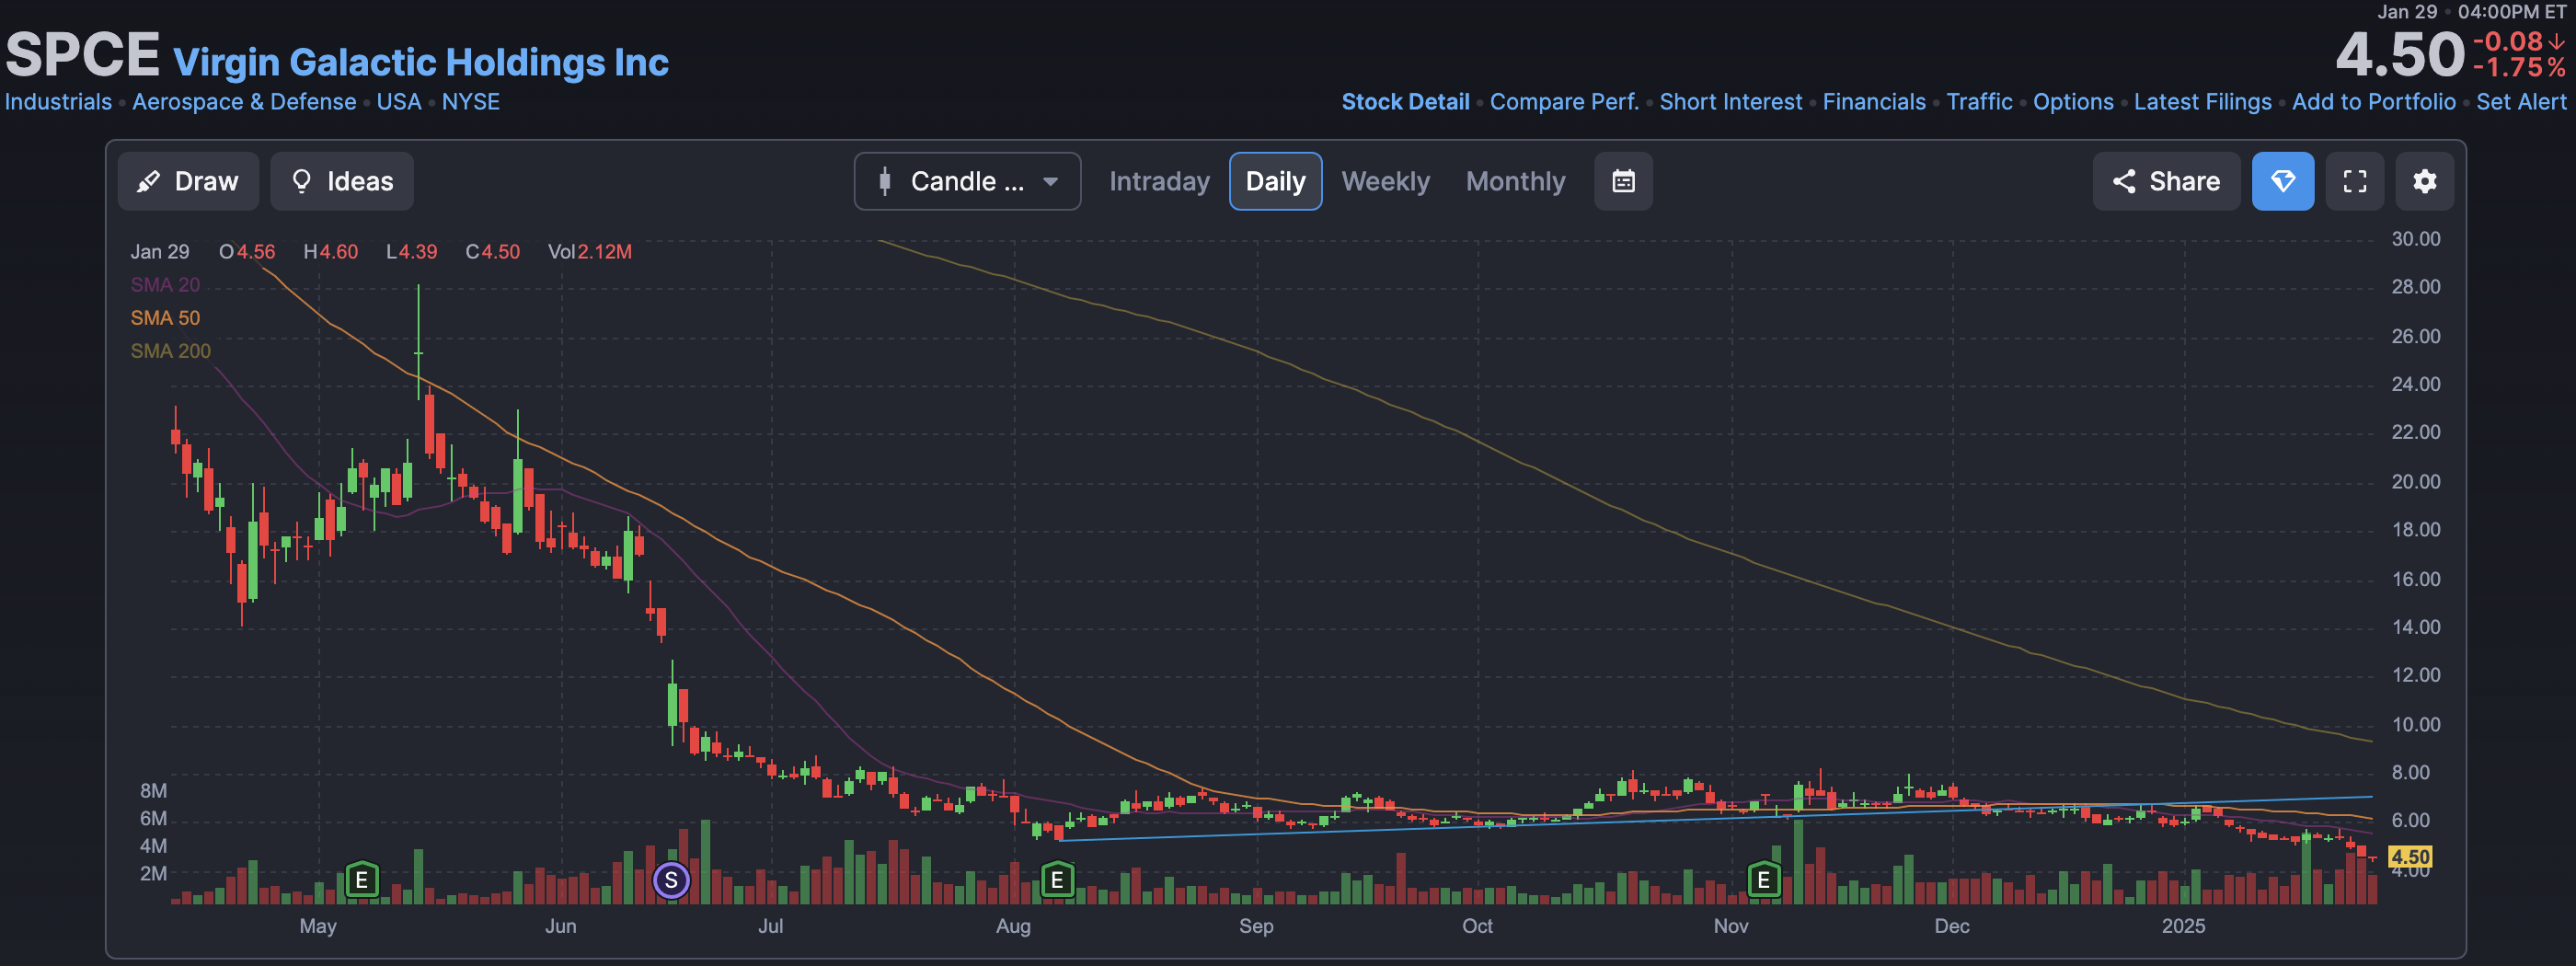
Task: Open the Draw tool
Action: tap(188, 181)
